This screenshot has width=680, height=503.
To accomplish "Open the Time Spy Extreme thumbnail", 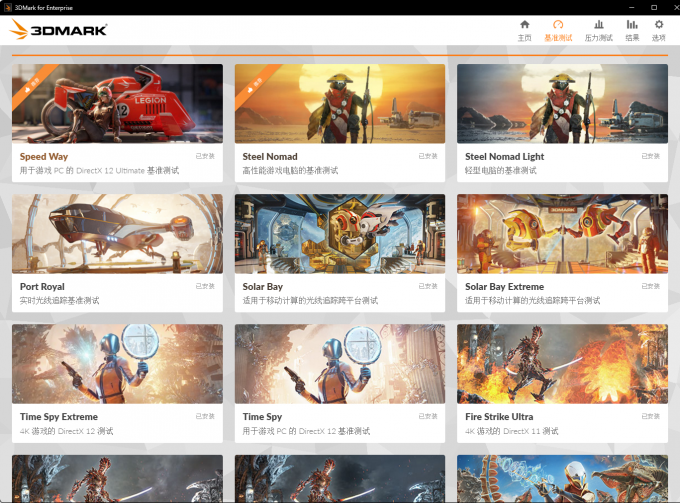I will [118, 364].
